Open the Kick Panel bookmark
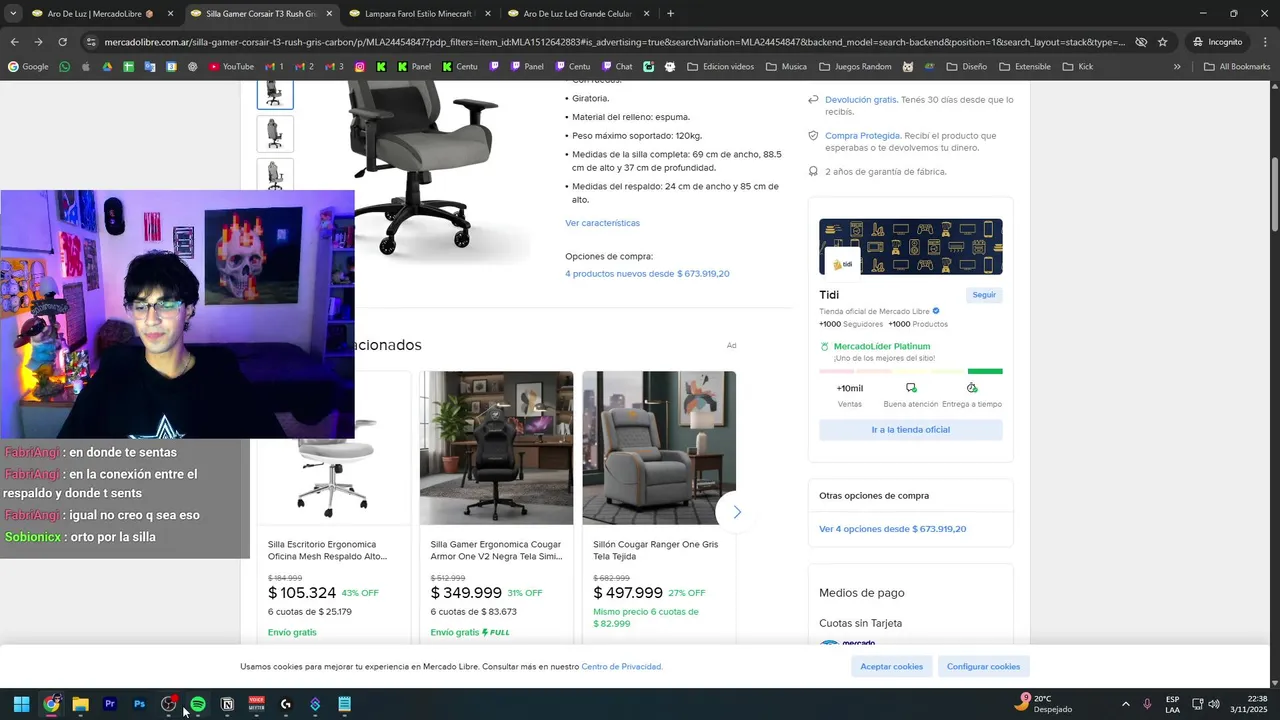This screenshot has height=720, width=1280. click(414, 67)
